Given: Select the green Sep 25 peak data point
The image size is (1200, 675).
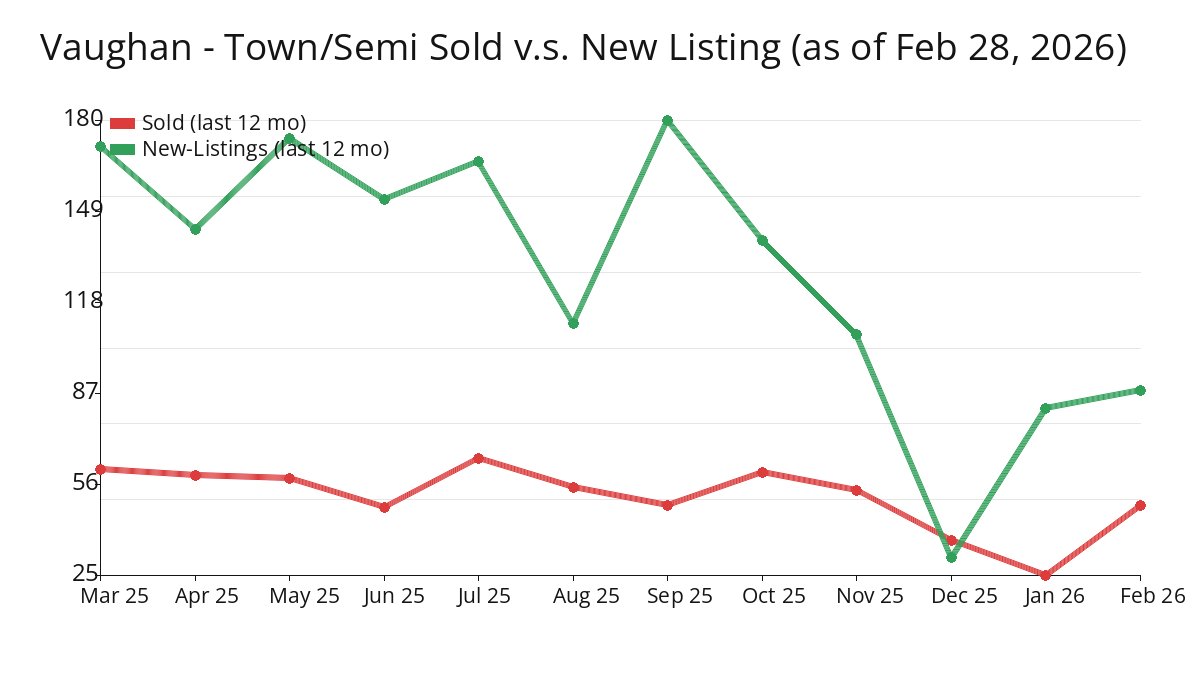Looking at the screenshot, I should coord(667,121).
